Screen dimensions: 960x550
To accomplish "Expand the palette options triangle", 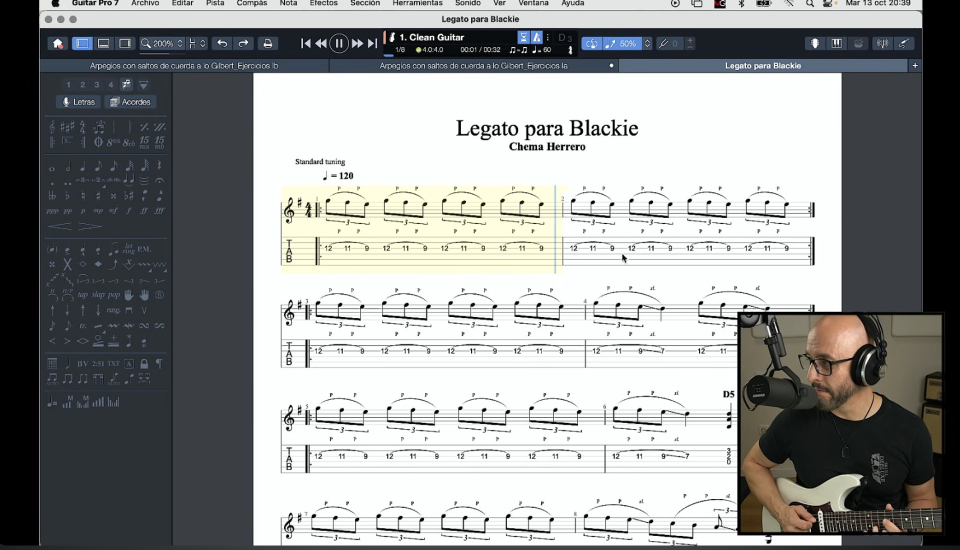I will tap(143, 85).
